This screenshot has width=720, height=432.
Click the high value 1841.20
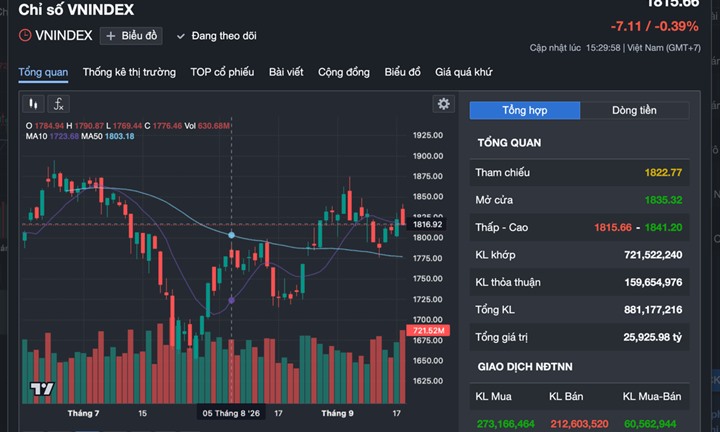pyautogui.click(x=663, y=227)
